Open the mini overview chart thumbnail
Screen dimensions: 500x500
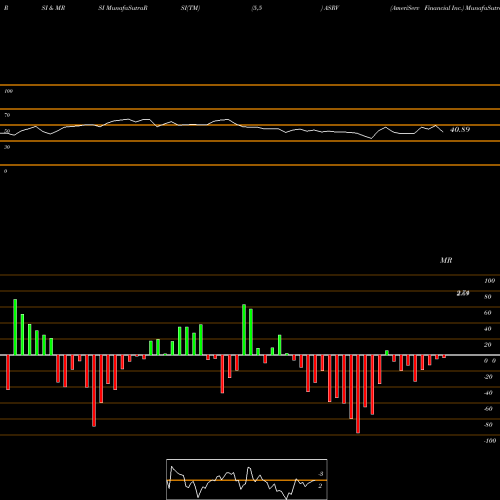247,479
